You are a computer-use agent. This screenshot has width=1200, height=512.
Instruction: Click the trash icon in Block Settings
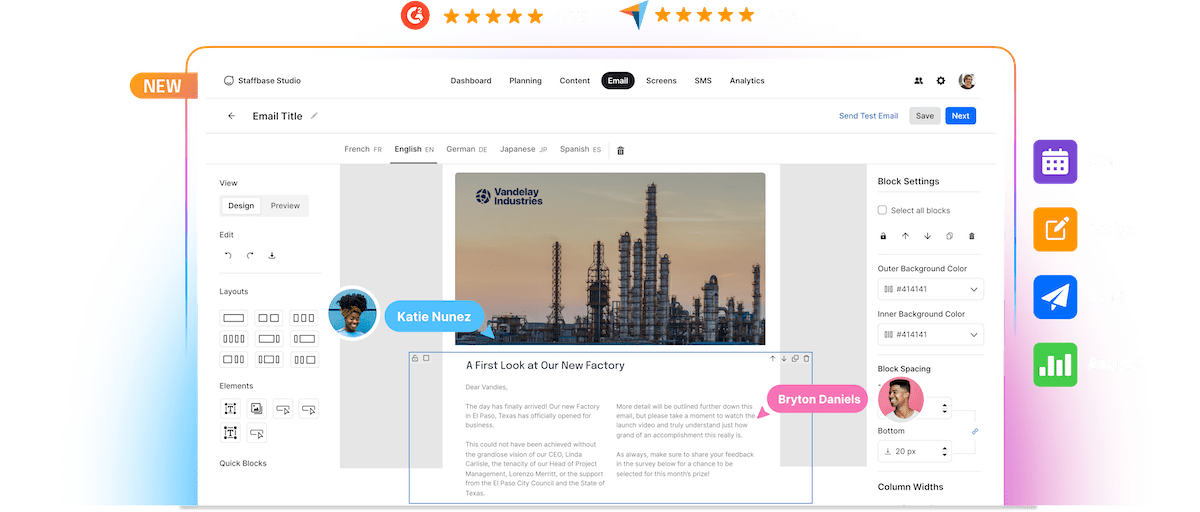pyautogui.click(x=971, y=236)
